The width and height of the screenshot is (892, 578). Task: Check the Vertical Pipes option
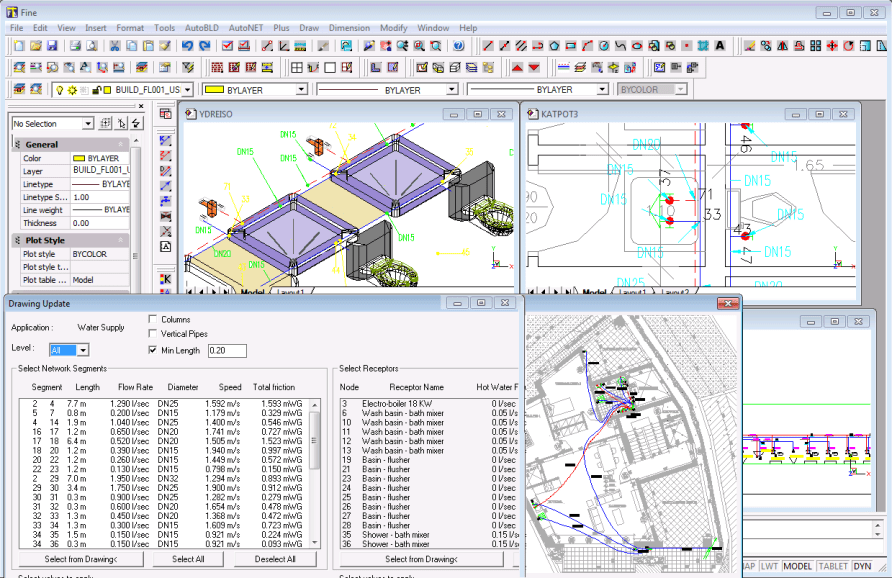[152, 335]
